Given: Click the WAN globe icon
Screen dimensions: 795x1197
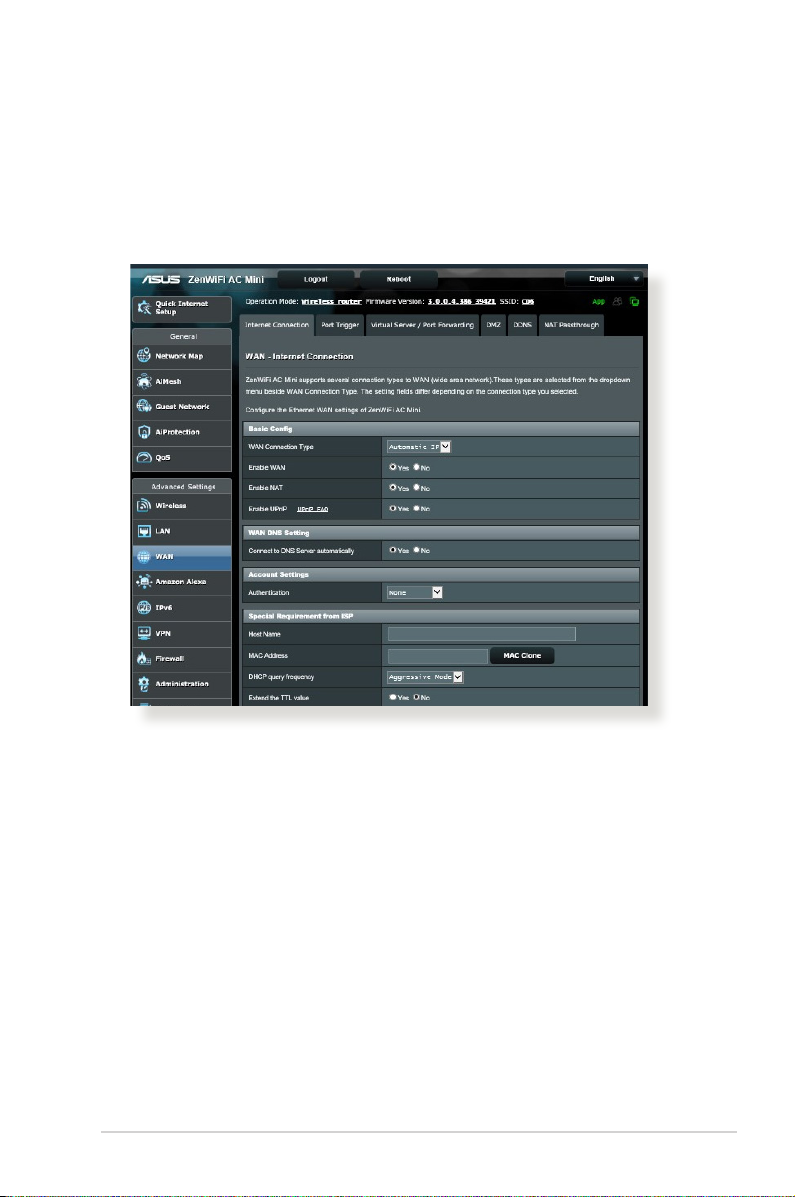Looking at the screenshot, I should [x=144, y=557].
